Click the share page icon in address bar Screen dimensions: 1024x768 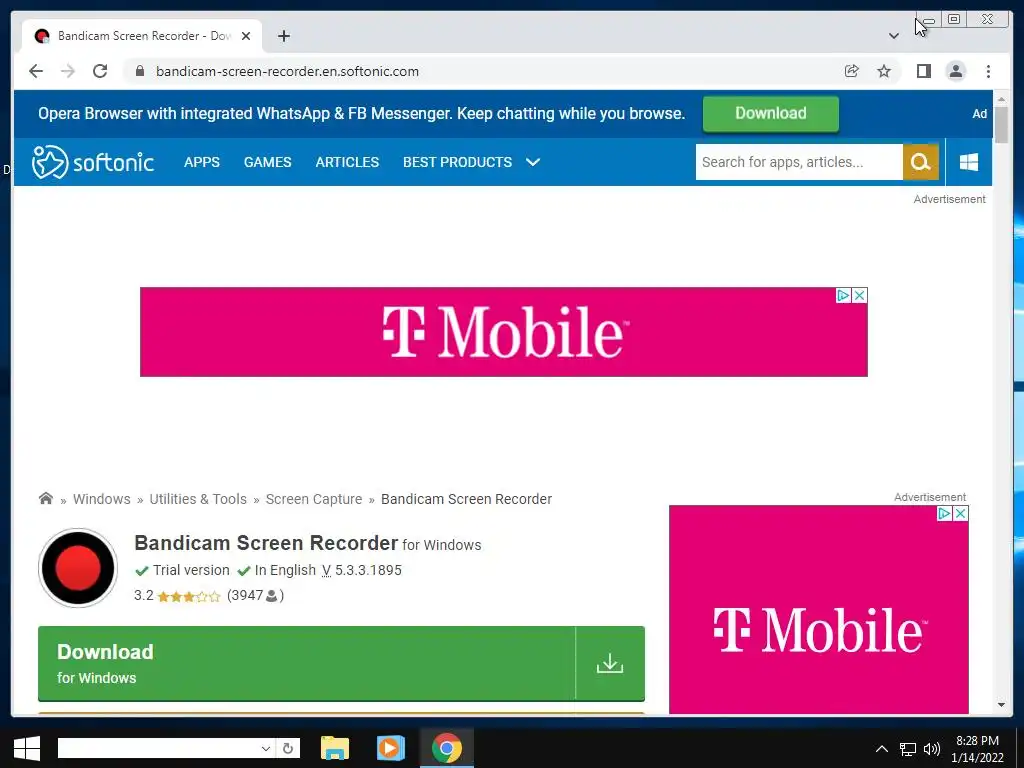point(852,71)
